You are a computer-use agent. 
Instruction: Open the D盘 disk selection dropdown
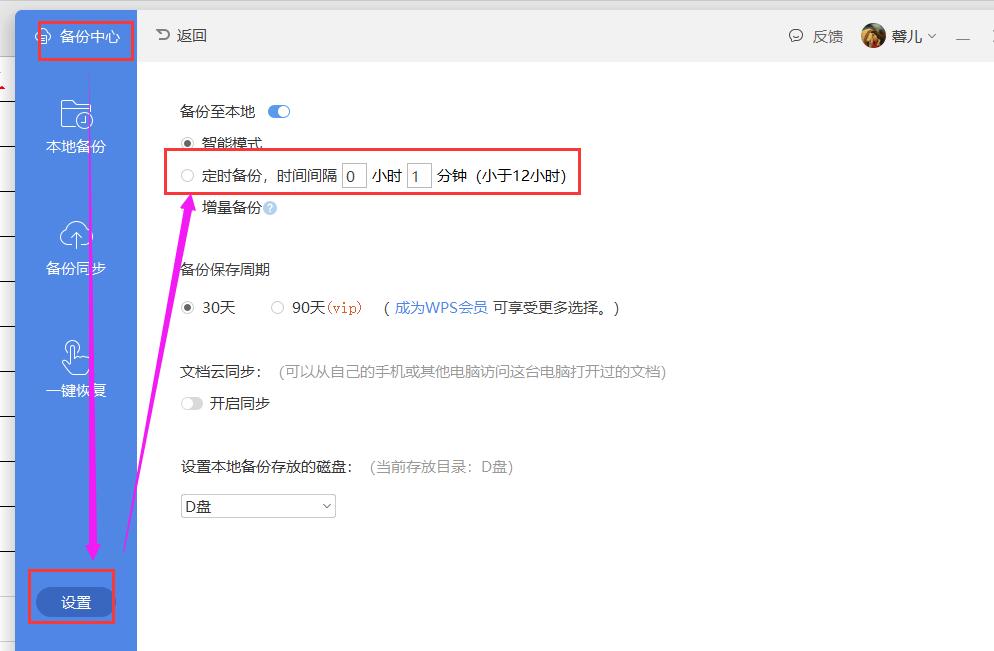[x=257, y=506]
